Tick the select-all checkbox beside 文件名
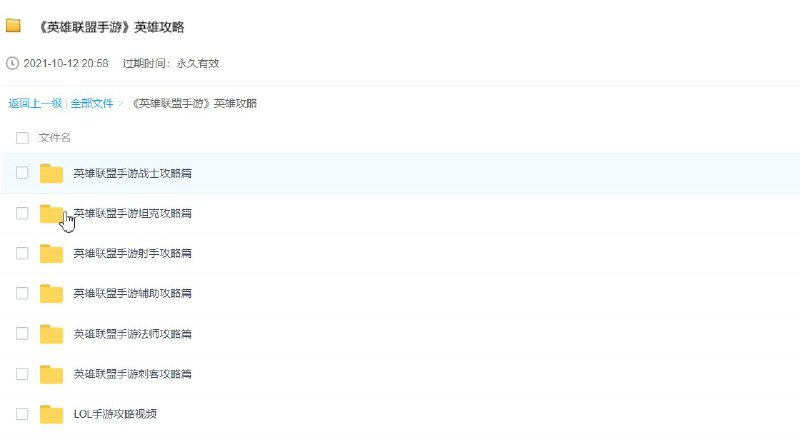 pyautogui.click(x=22, y=138)
